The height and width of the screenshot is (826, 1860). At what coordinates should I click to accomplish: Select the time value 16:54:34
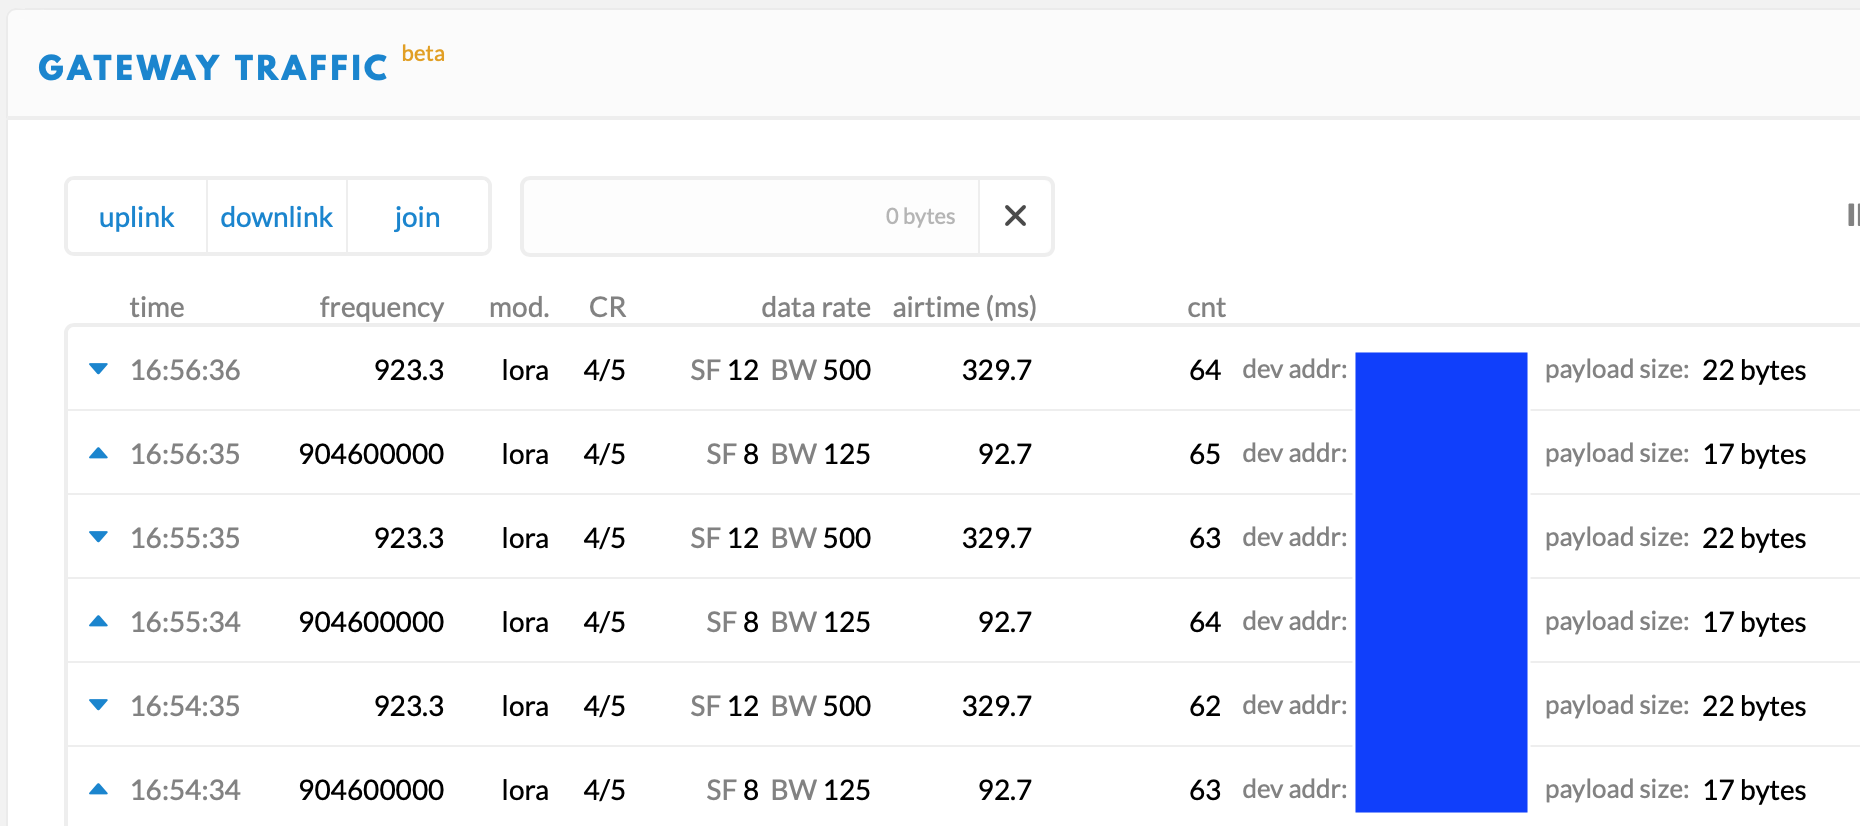(185, 790)
